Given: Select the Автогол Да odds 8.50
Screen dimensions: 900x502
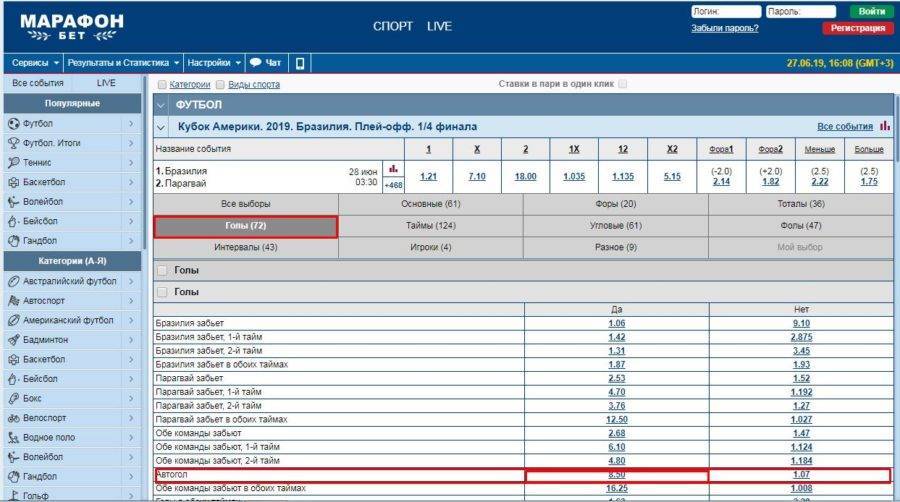Looking at the screenshot, I should click(x=616, y=476).
